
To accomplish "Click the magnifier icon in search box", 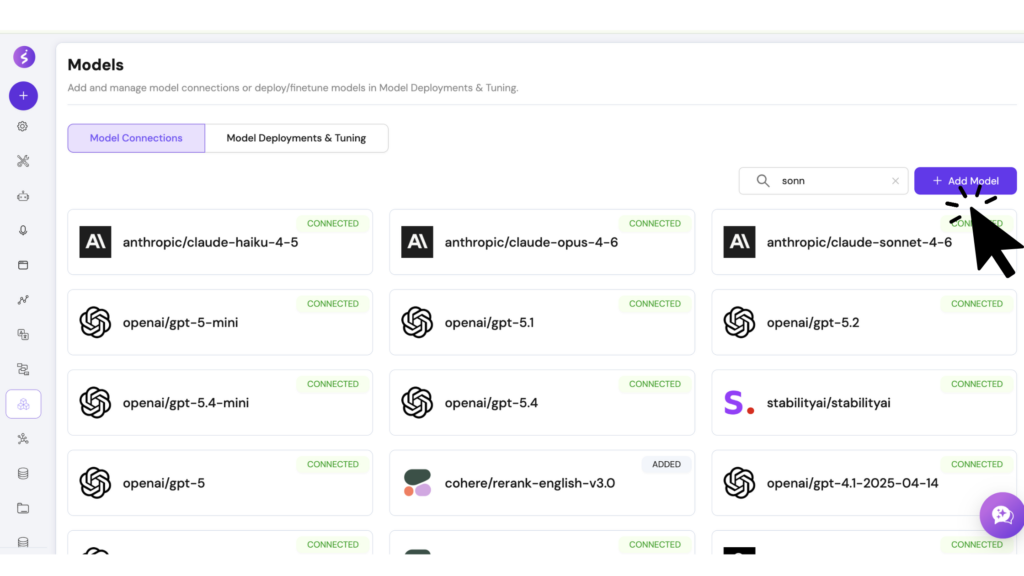I will [x=763, y=181].
